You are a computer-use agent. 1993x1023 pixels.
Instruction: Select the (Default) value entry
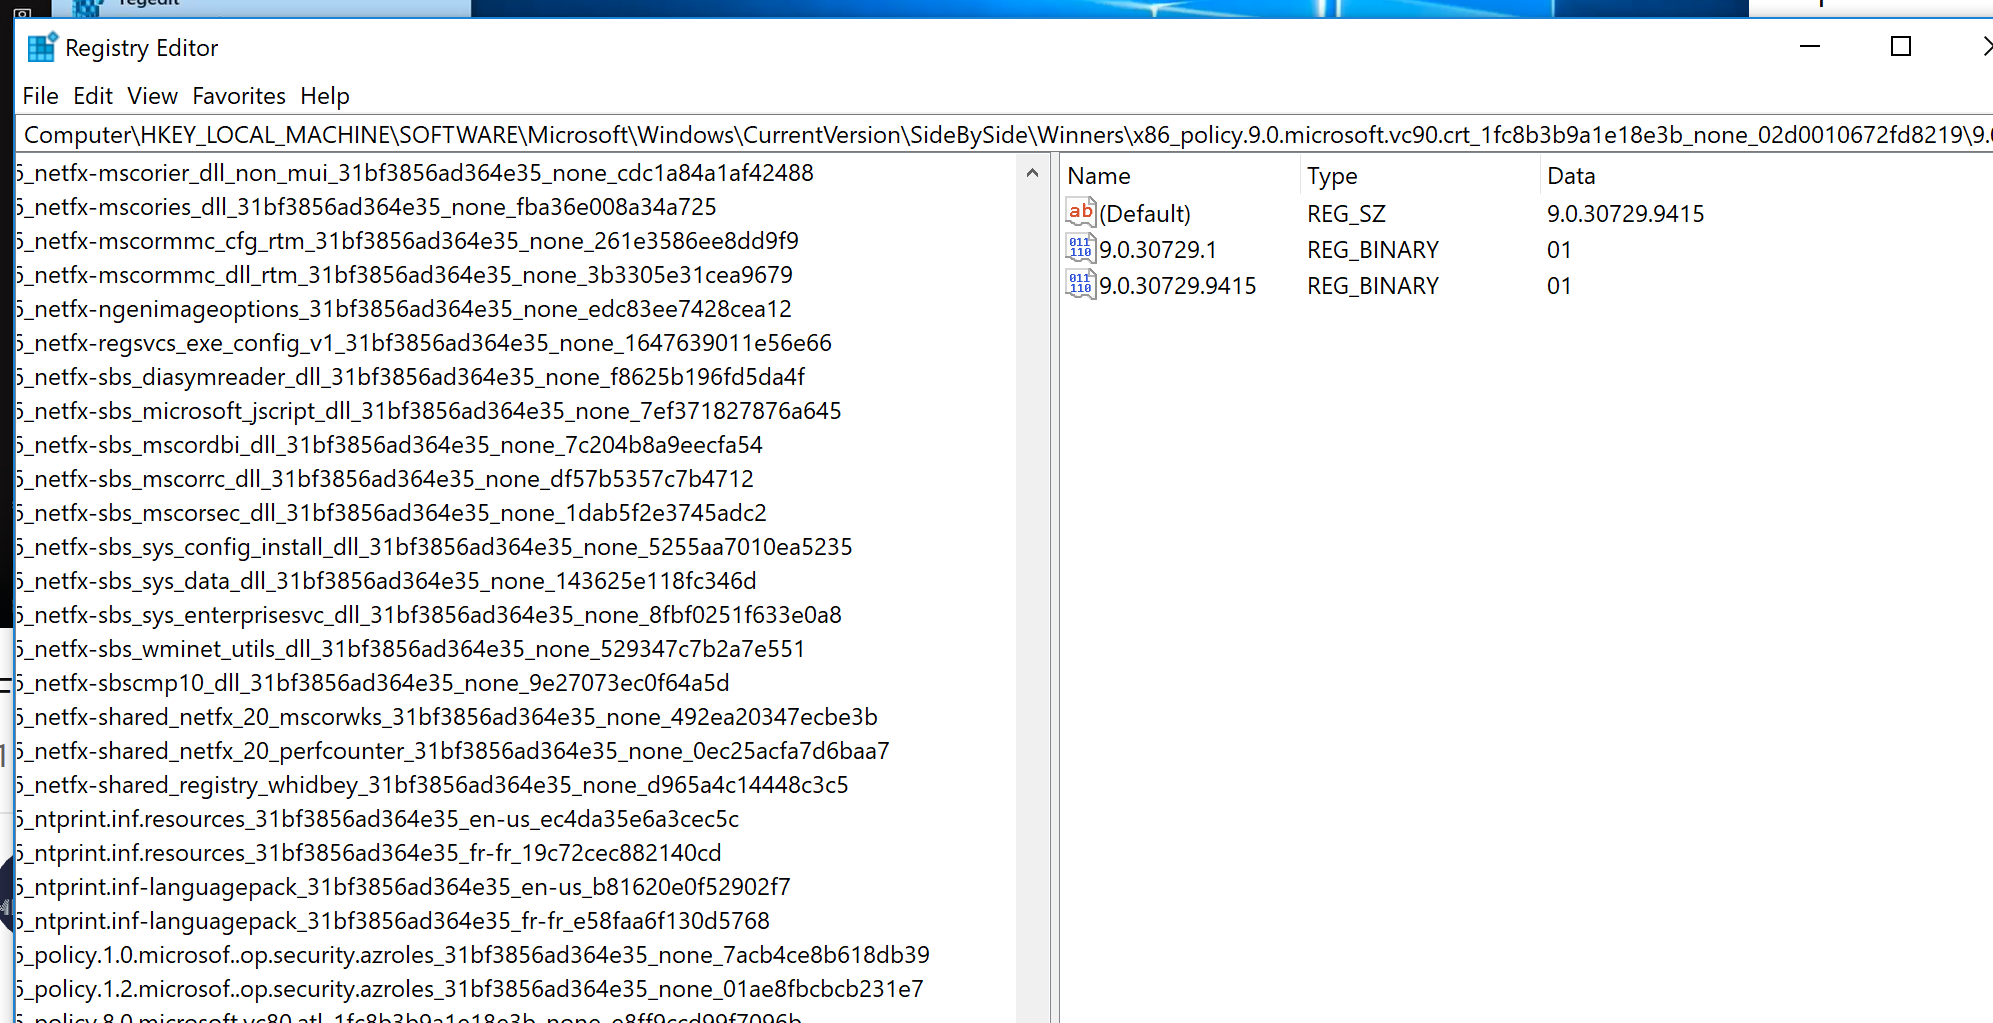point(1145,213)
